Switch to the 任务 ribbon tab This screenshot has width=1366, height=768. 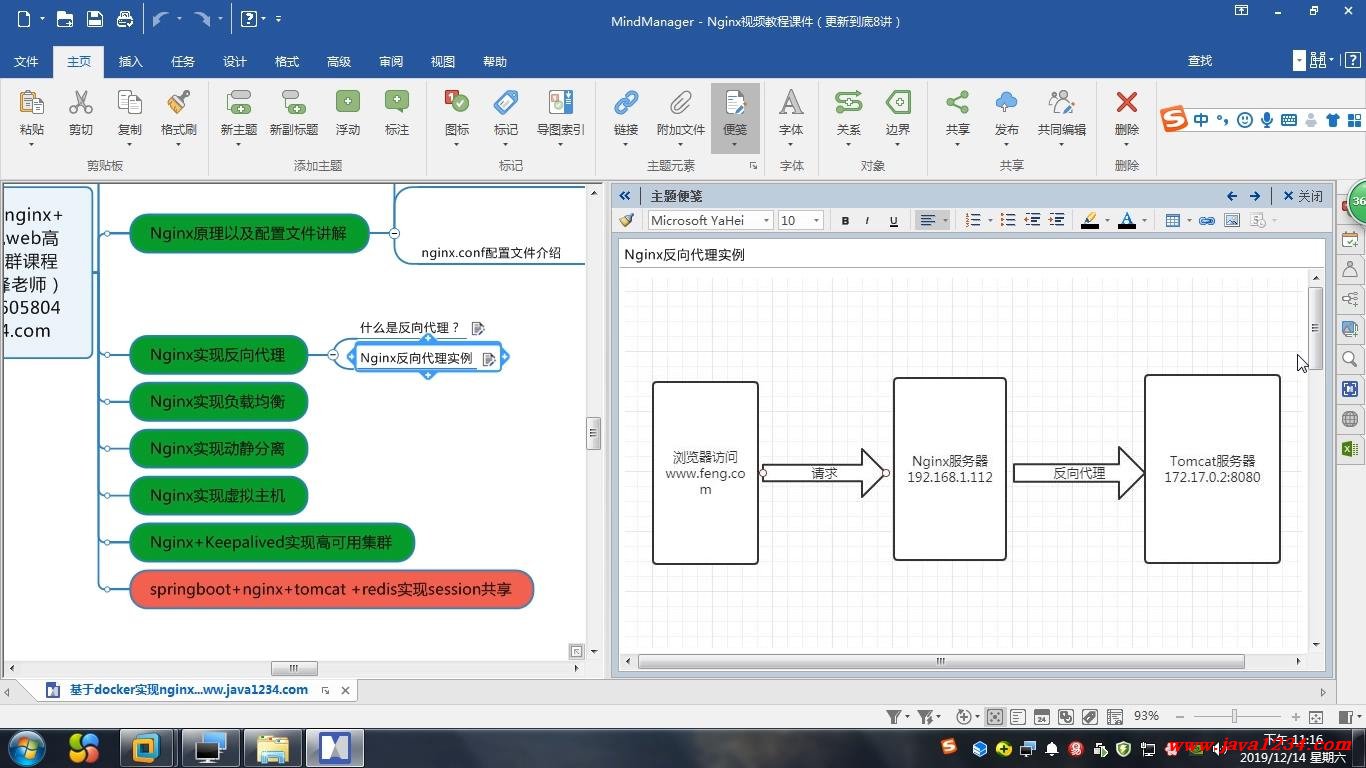point(183,62)
